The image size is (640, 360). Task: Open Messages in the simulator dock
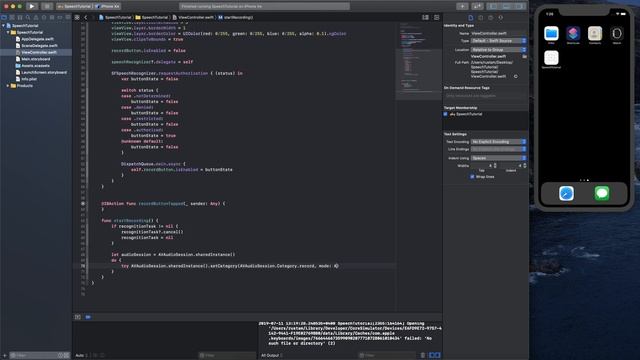click(x=602, y=193)
